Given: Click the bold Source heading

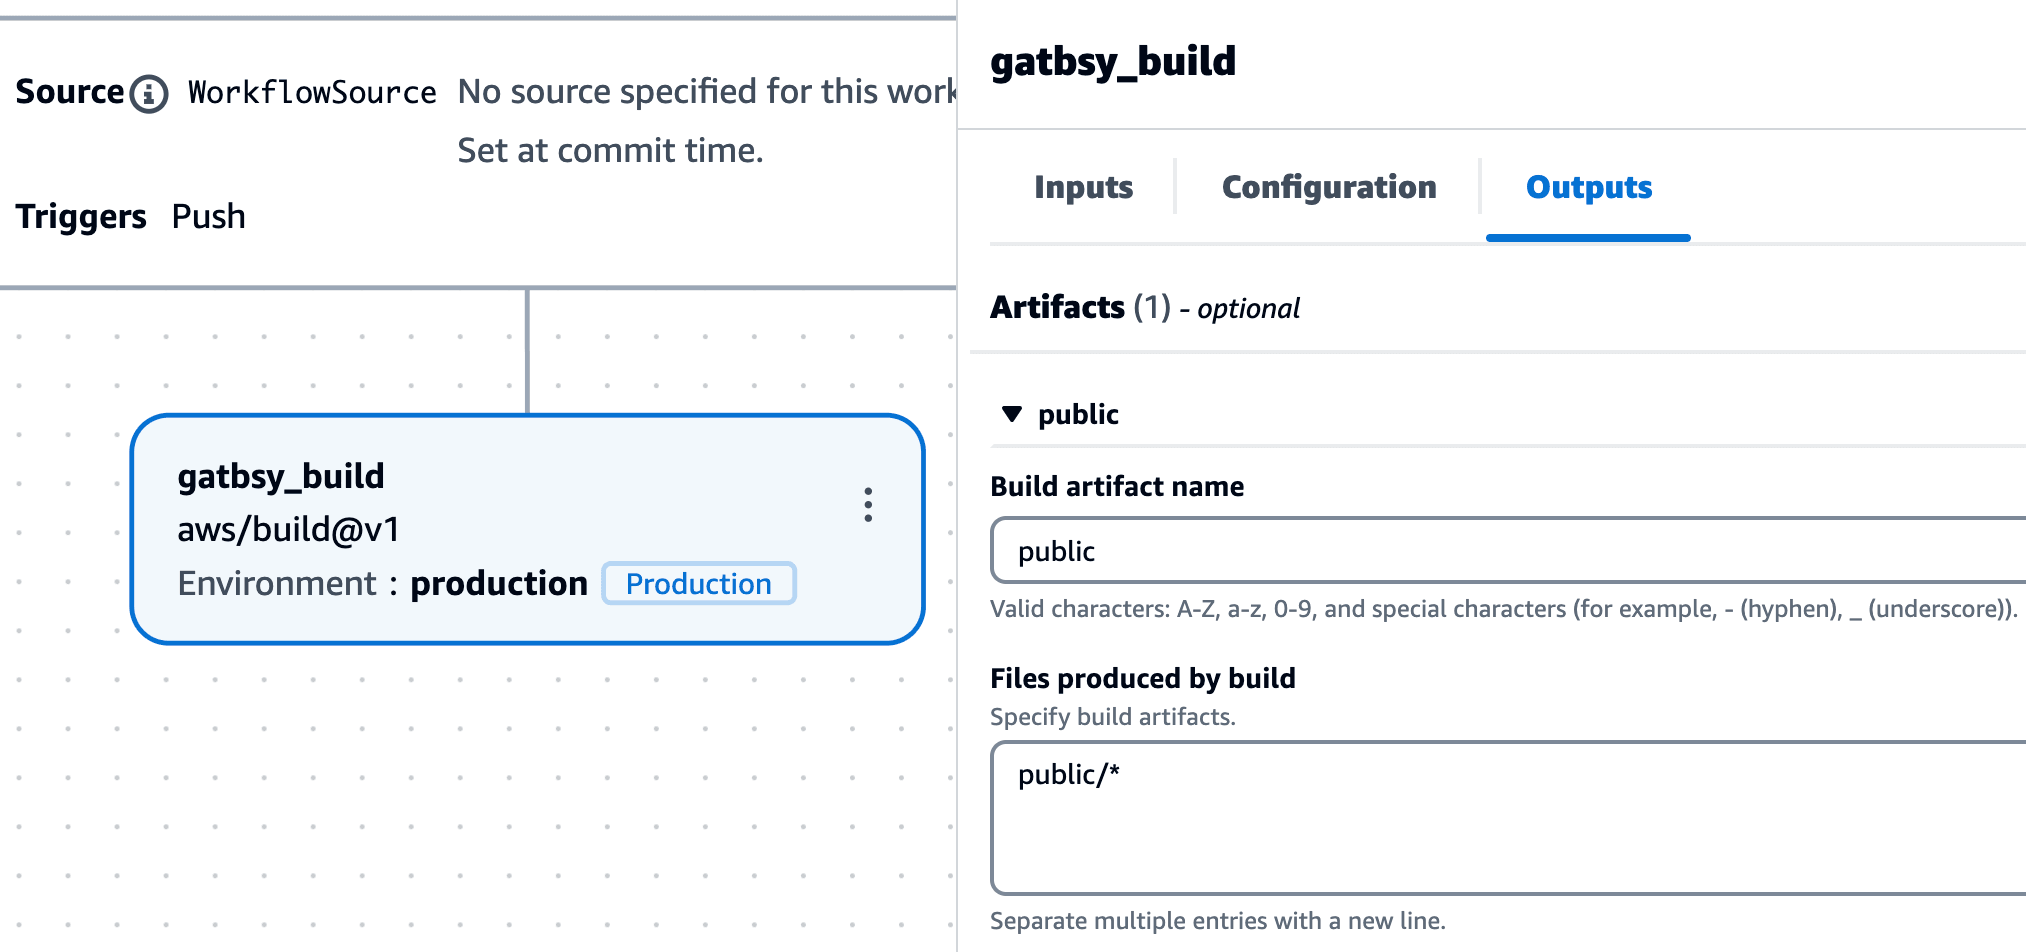Looking at the screenshot, I should 69,92.
